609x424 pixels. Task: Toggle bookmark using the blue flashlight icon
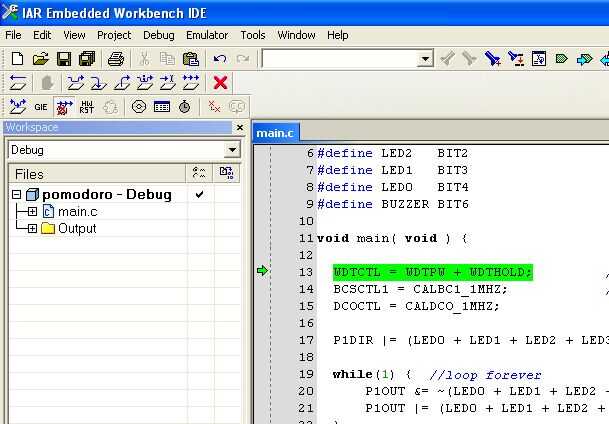[x=492, y=59]
